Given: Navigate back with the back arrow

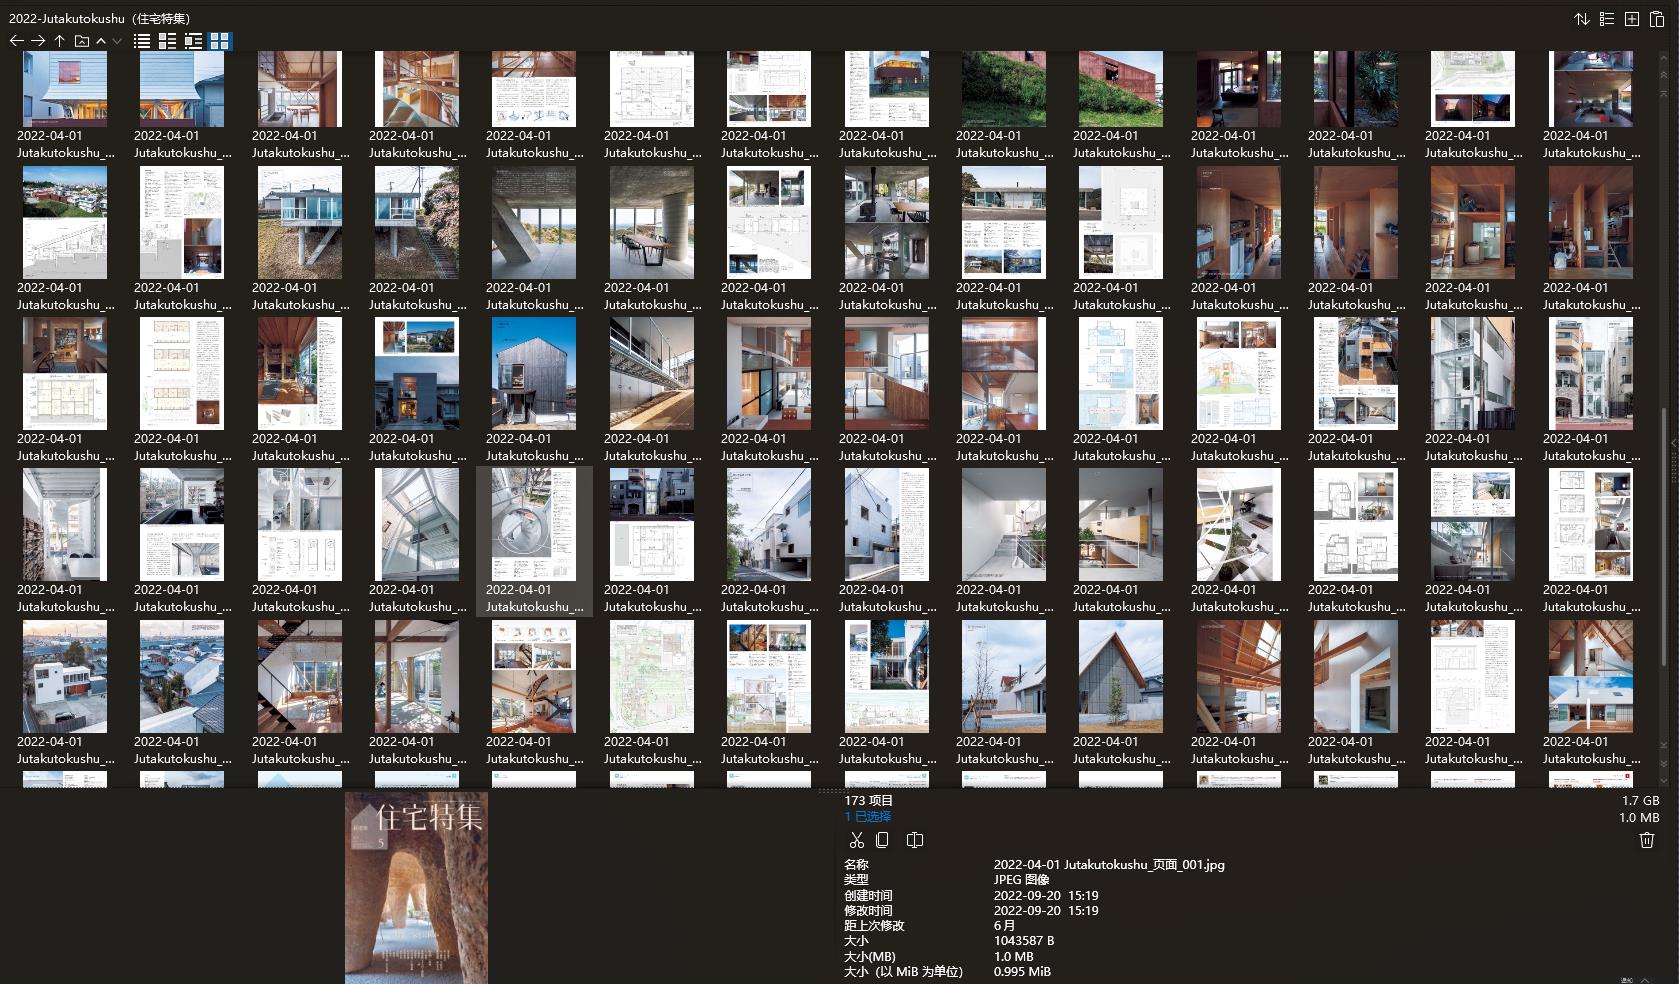Looking at the screenshot, I should point(16,41).
